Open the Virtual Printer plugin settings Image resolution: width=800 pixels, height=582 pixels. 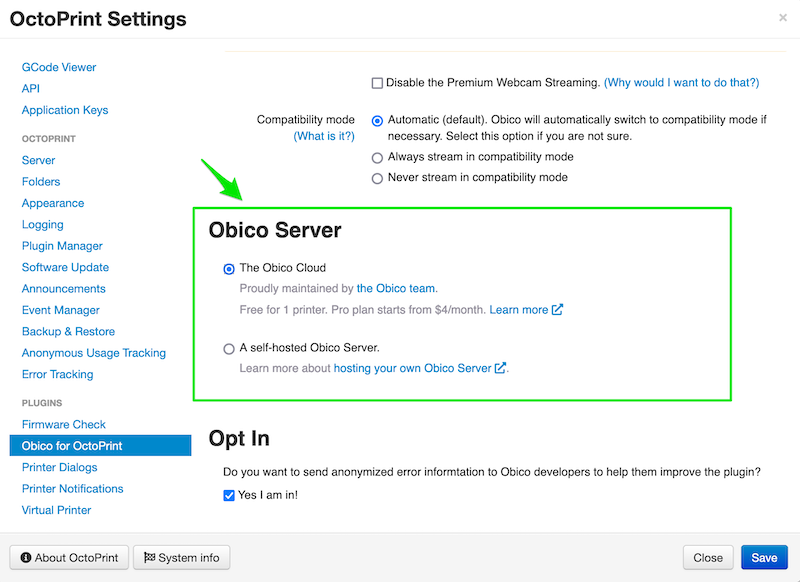56,510
